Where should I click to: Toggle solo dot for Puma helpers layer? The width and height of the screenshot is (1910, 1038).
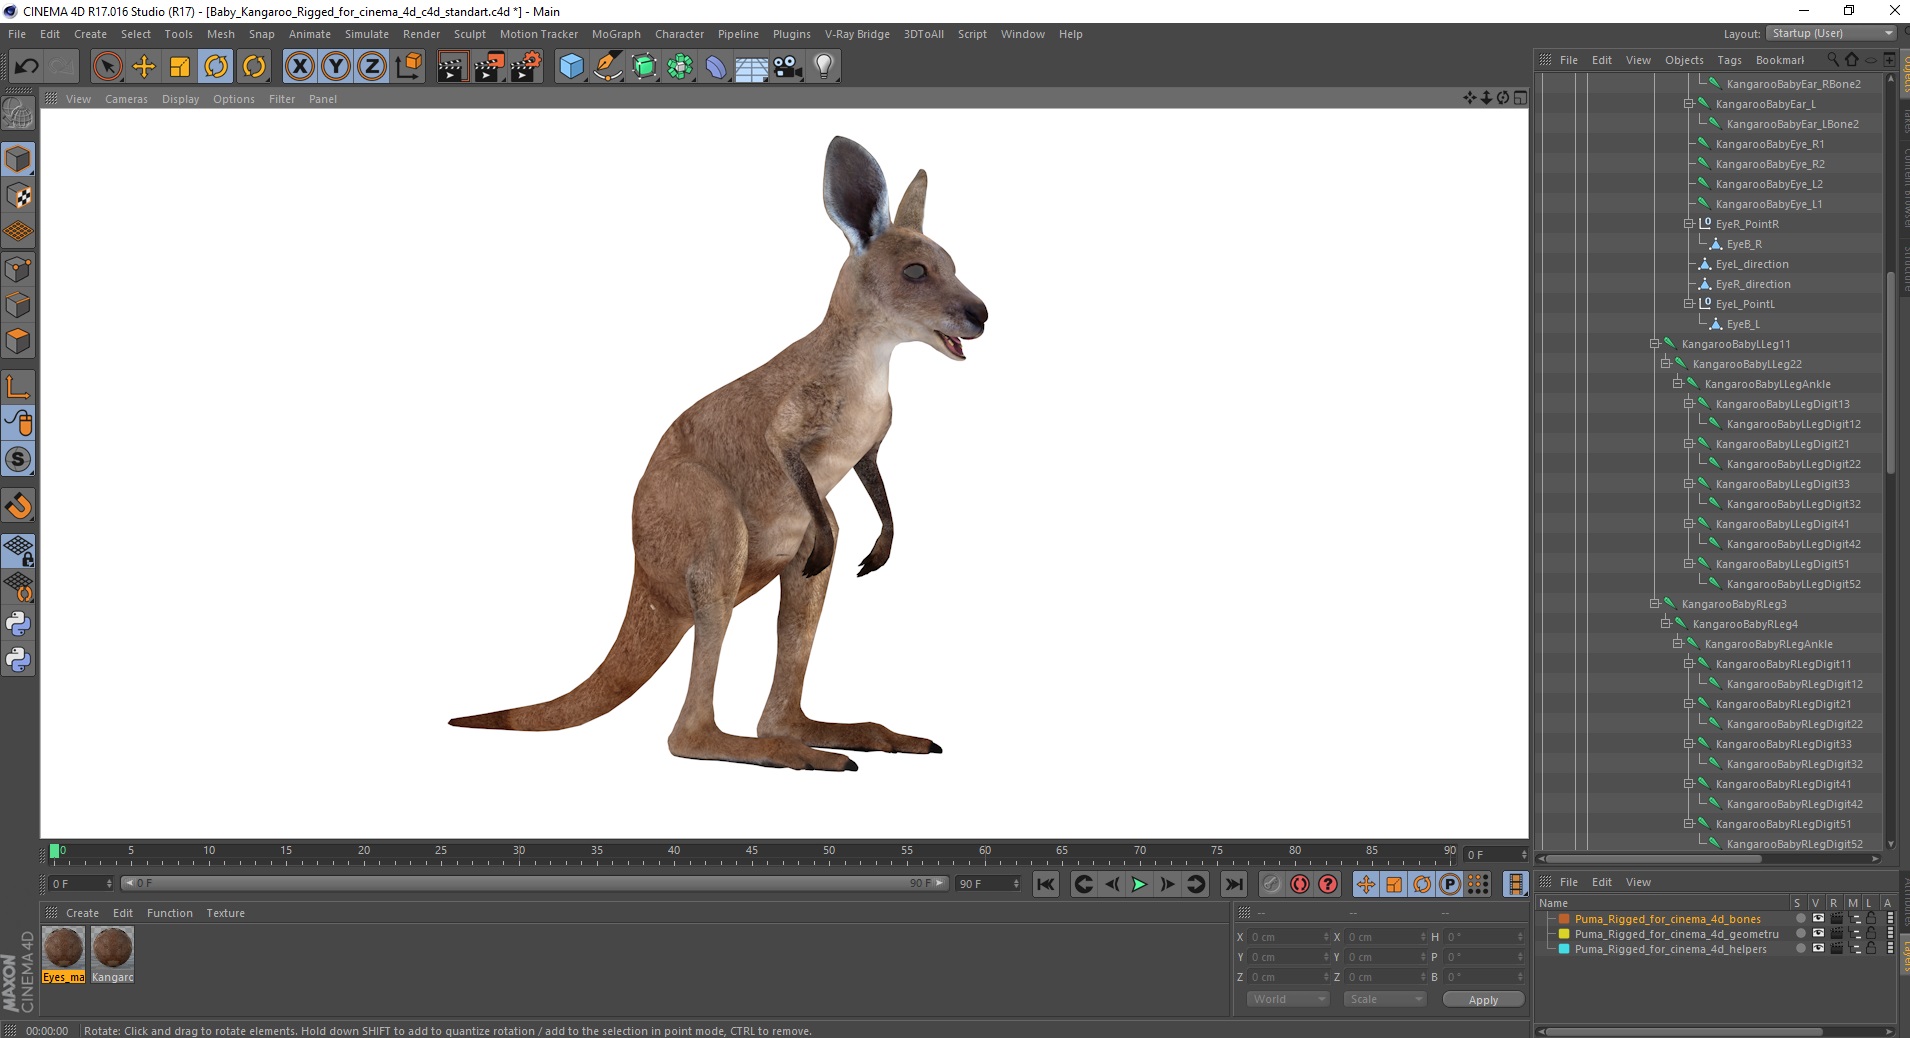1801,949
